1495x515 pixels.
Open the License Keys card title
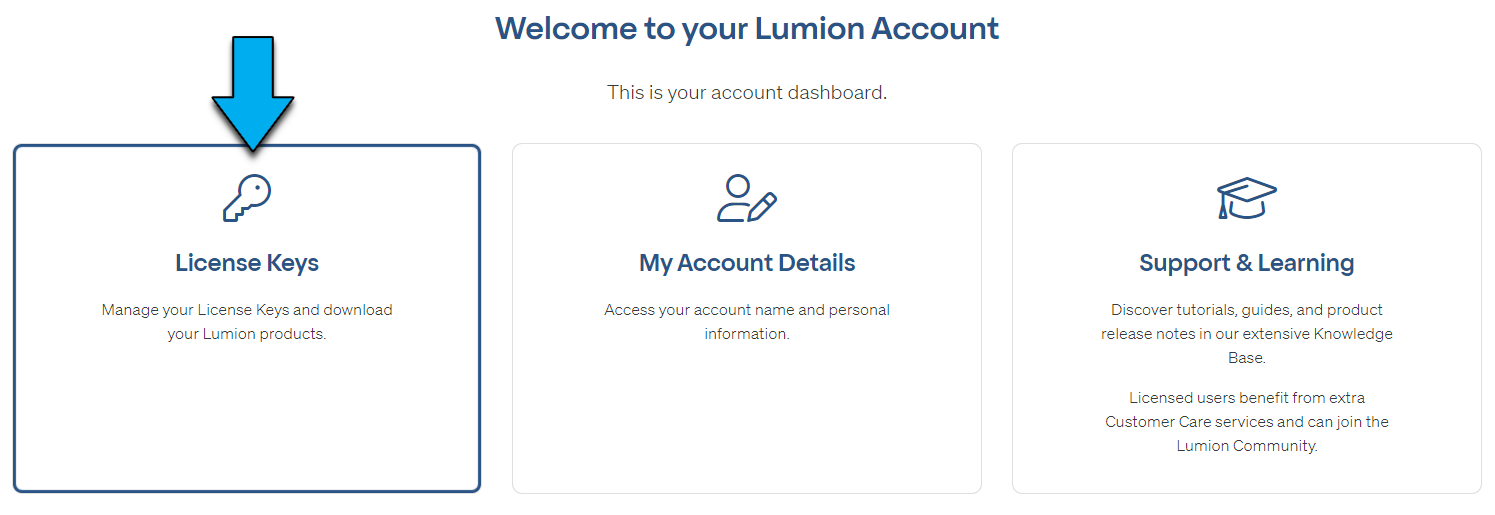(247, 263)
